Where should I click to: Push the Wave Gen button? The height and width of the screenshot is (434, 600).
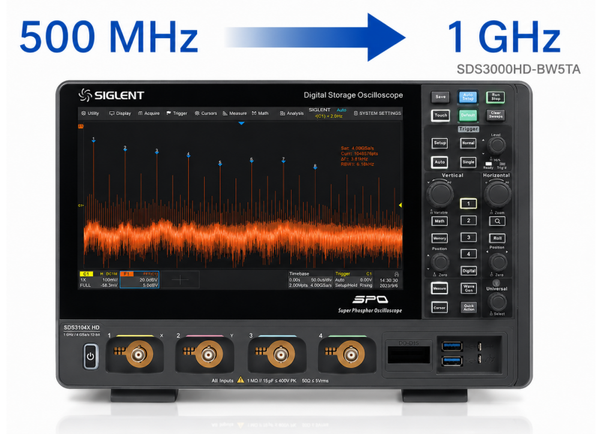468,288
